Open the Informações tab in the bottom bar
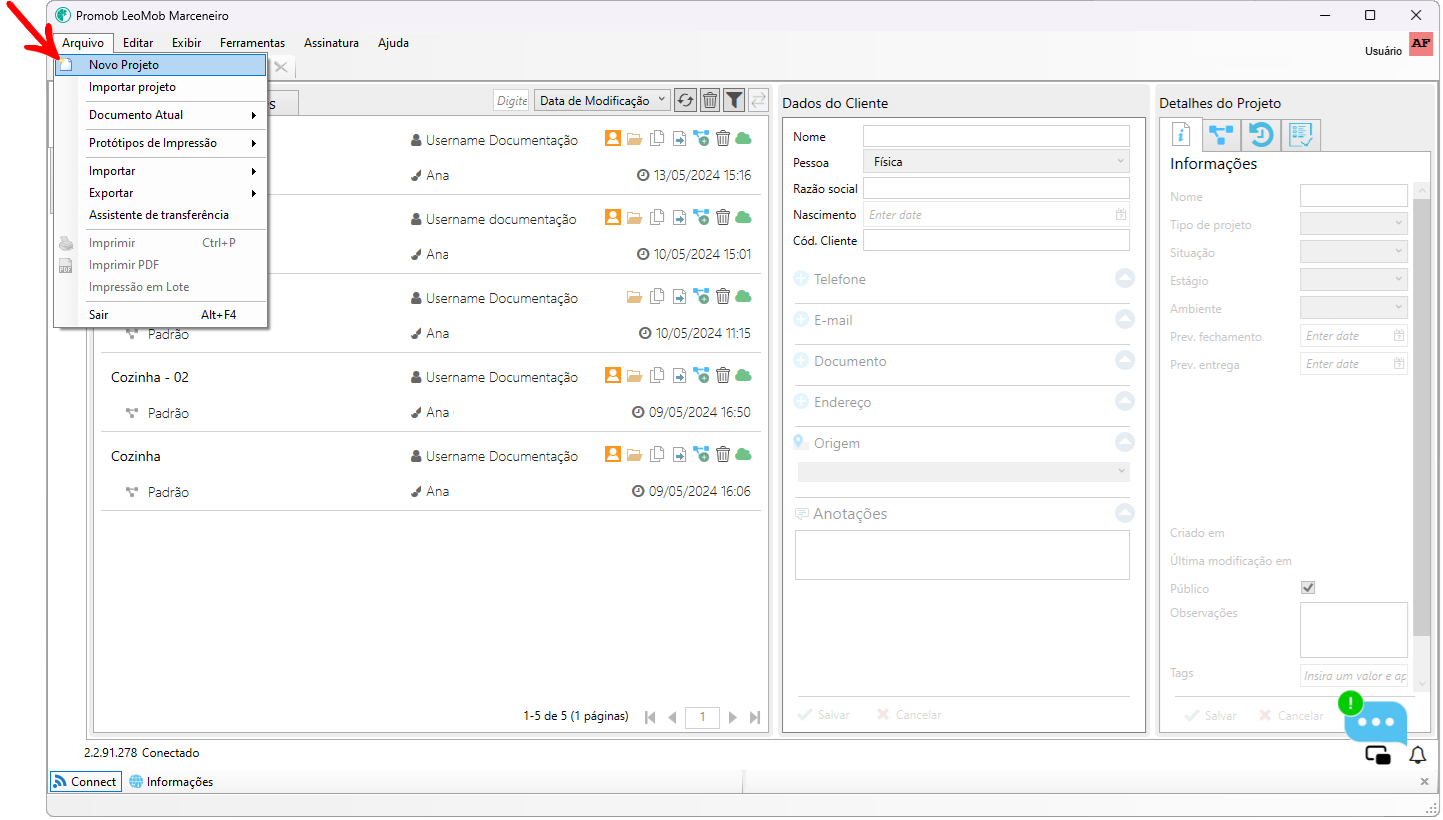Viewport: 1443px width, 820px height. [x=171, y=782]
